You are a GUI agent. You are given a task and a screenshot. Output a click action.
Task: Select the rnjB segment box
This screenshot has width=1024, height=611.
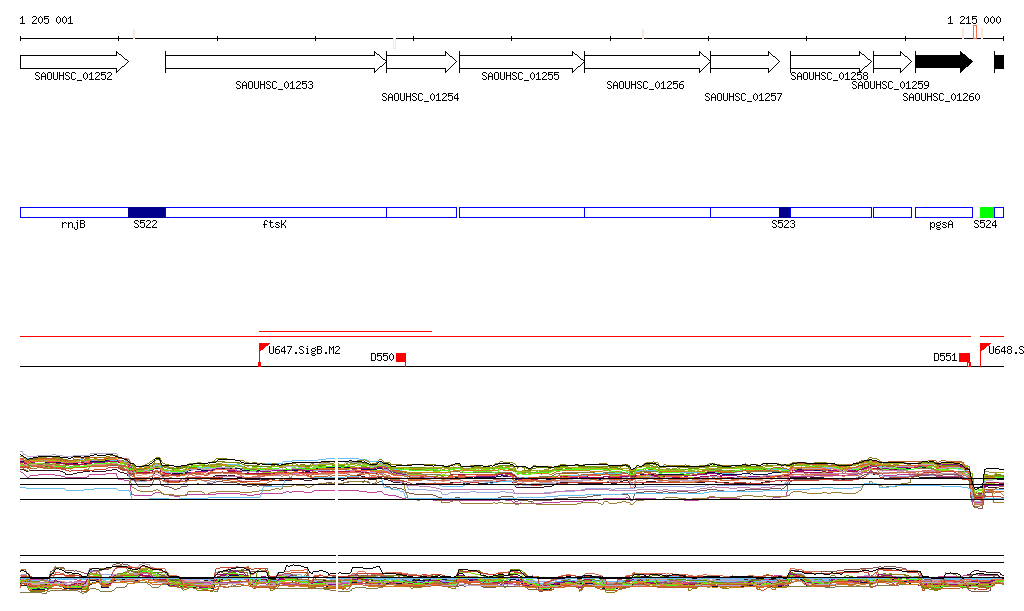pos(74,212)
